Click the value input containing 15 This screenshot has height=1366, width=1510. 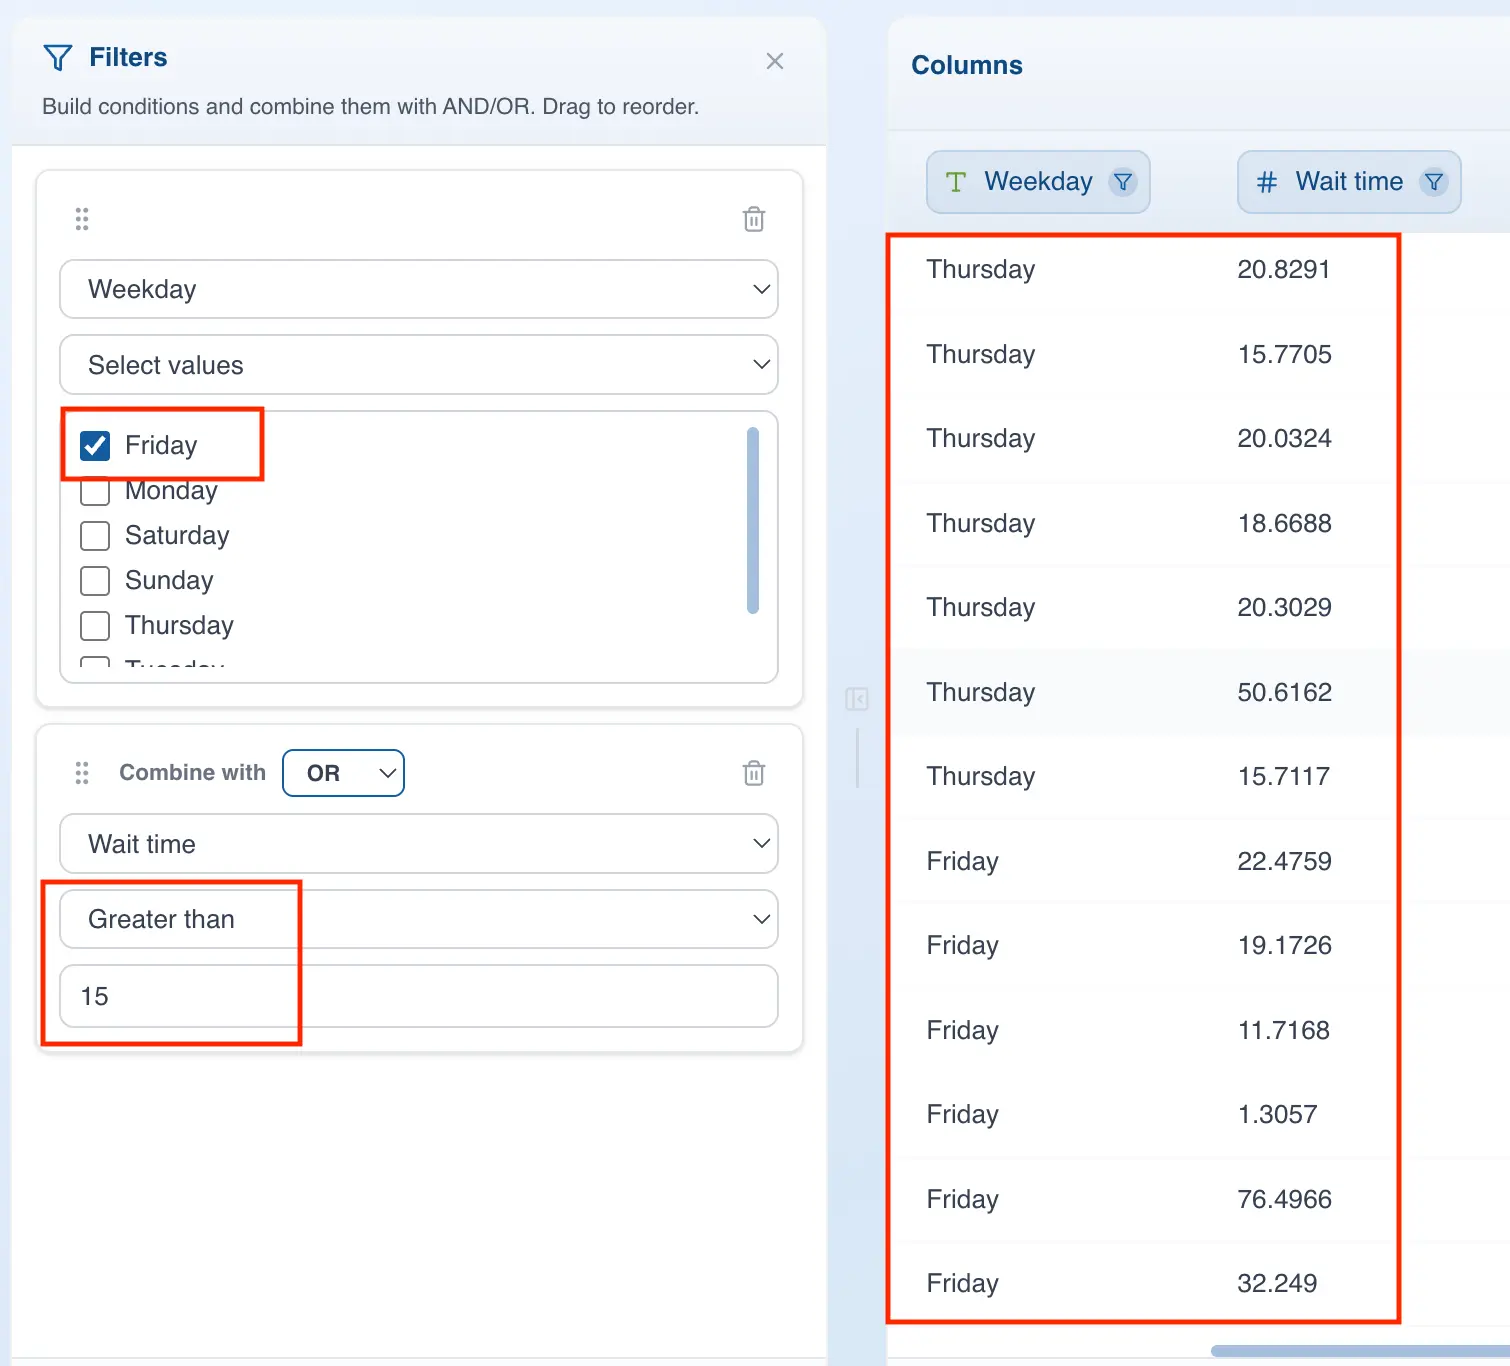(x=419, y=996)
